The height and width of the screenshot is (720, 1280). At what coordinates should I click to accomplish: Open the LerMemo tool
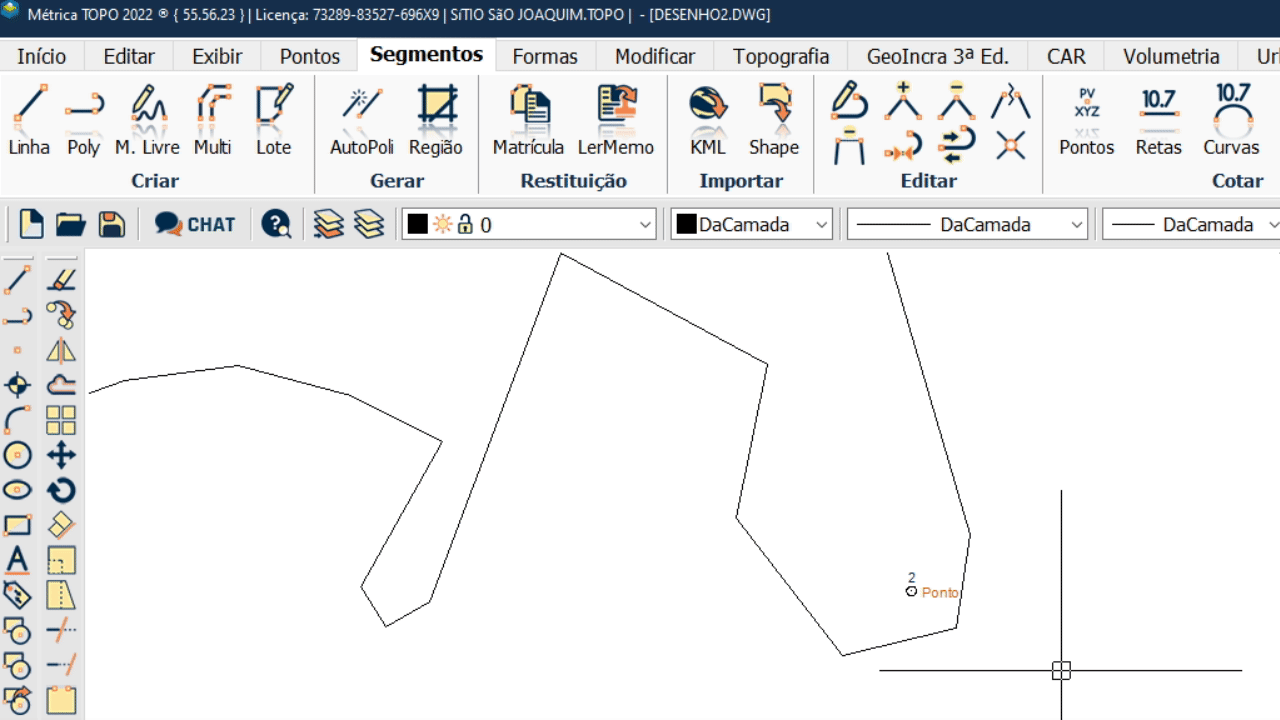tap(616, 120)
